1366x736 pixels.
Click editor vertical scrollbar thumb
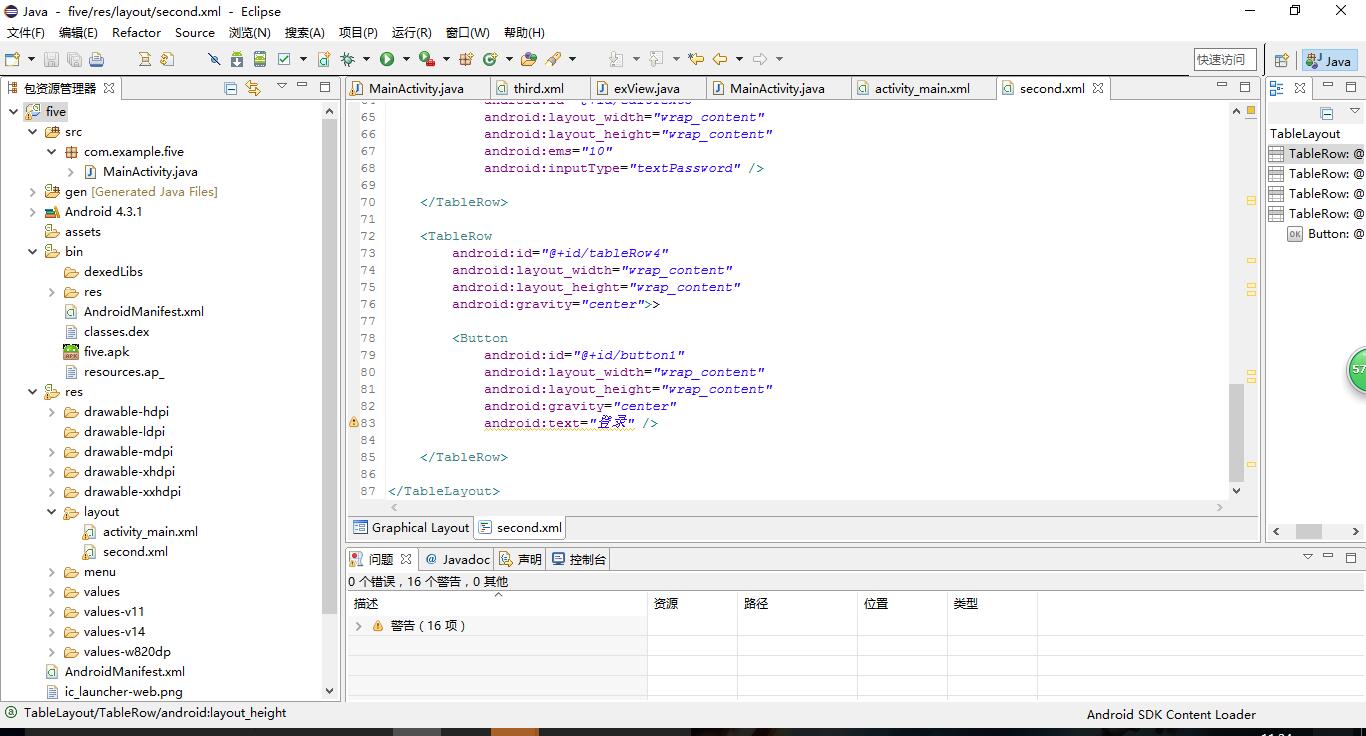click(1237, 432)
